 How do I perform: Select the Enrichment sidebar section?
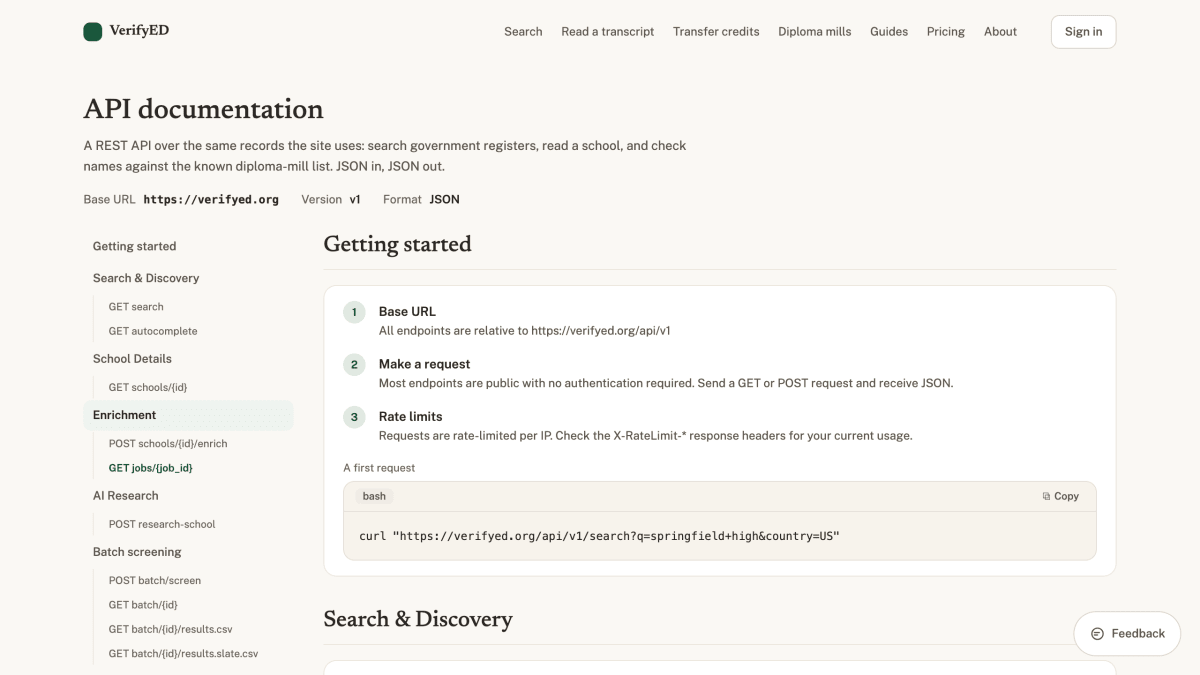click(188, 415)
